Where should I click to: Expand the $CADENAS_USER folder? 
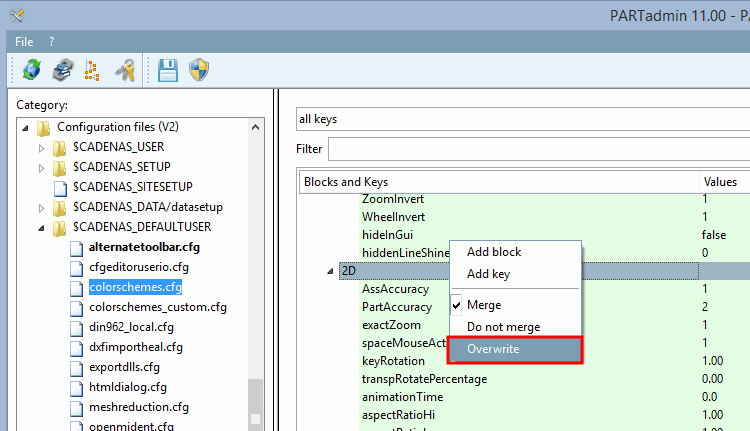[42, 148]
